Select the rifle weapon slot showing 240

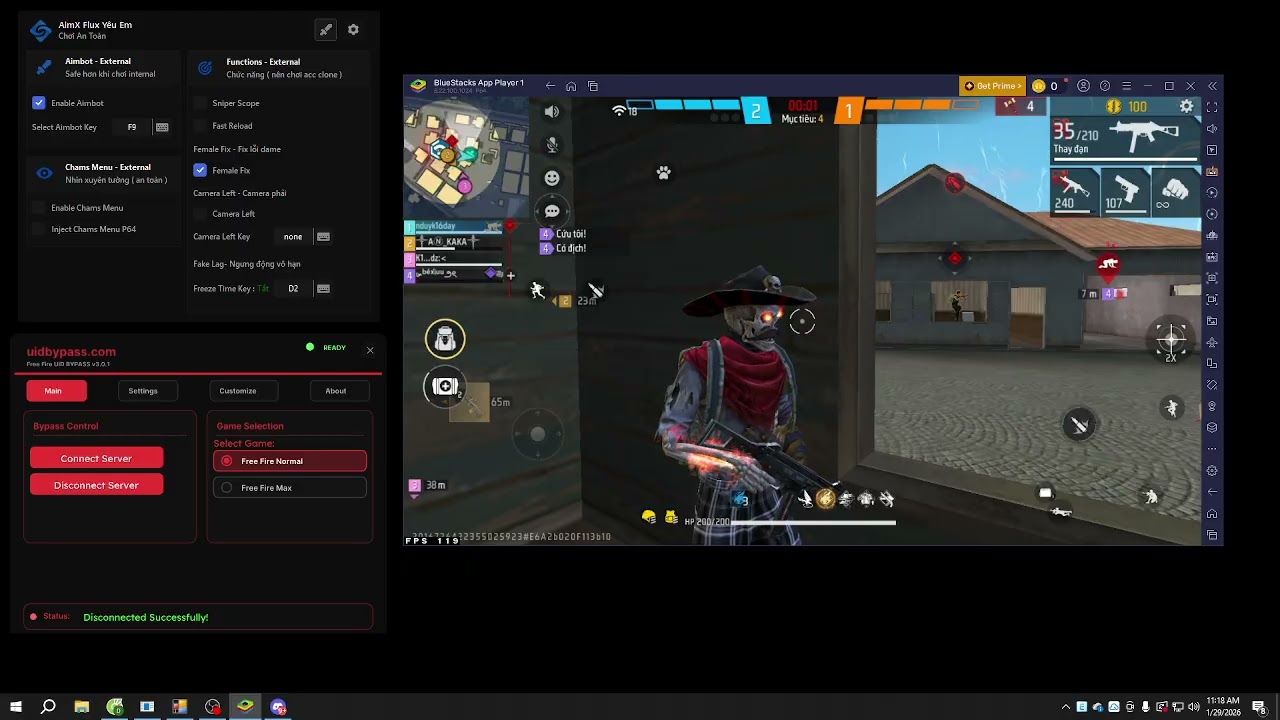coord(1075,191)
